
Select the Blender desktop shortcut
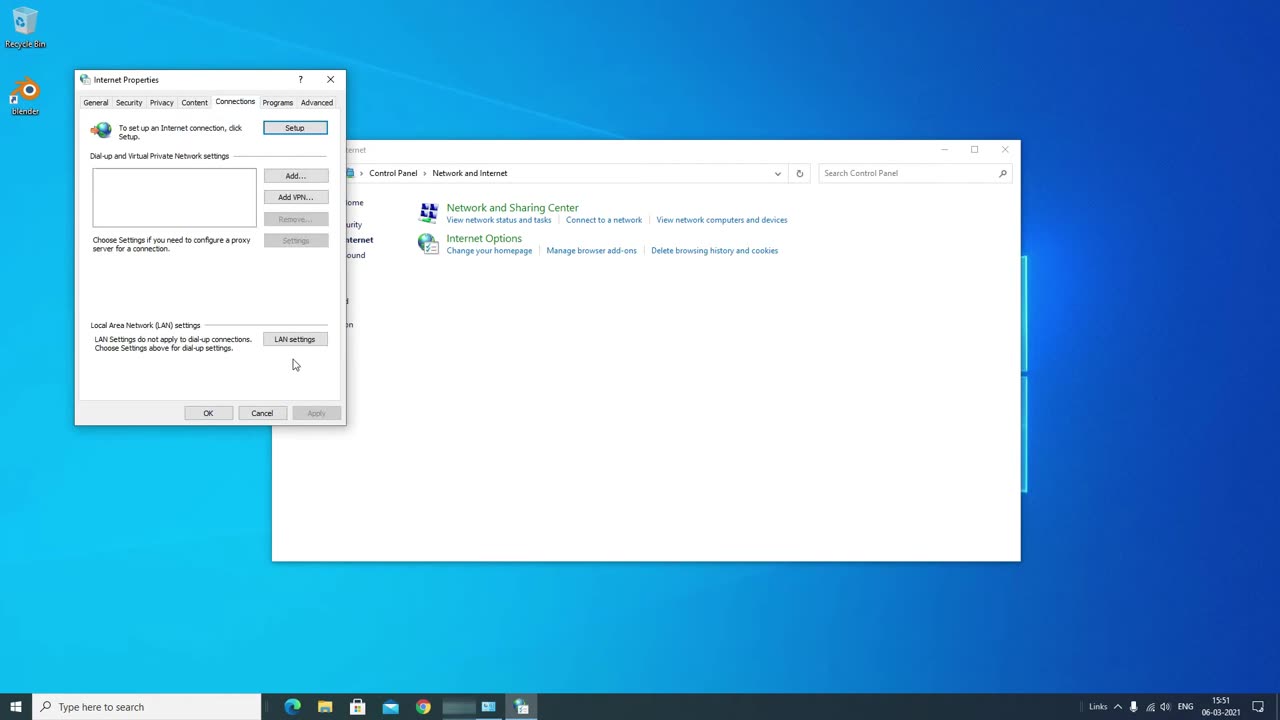point(25,97)
